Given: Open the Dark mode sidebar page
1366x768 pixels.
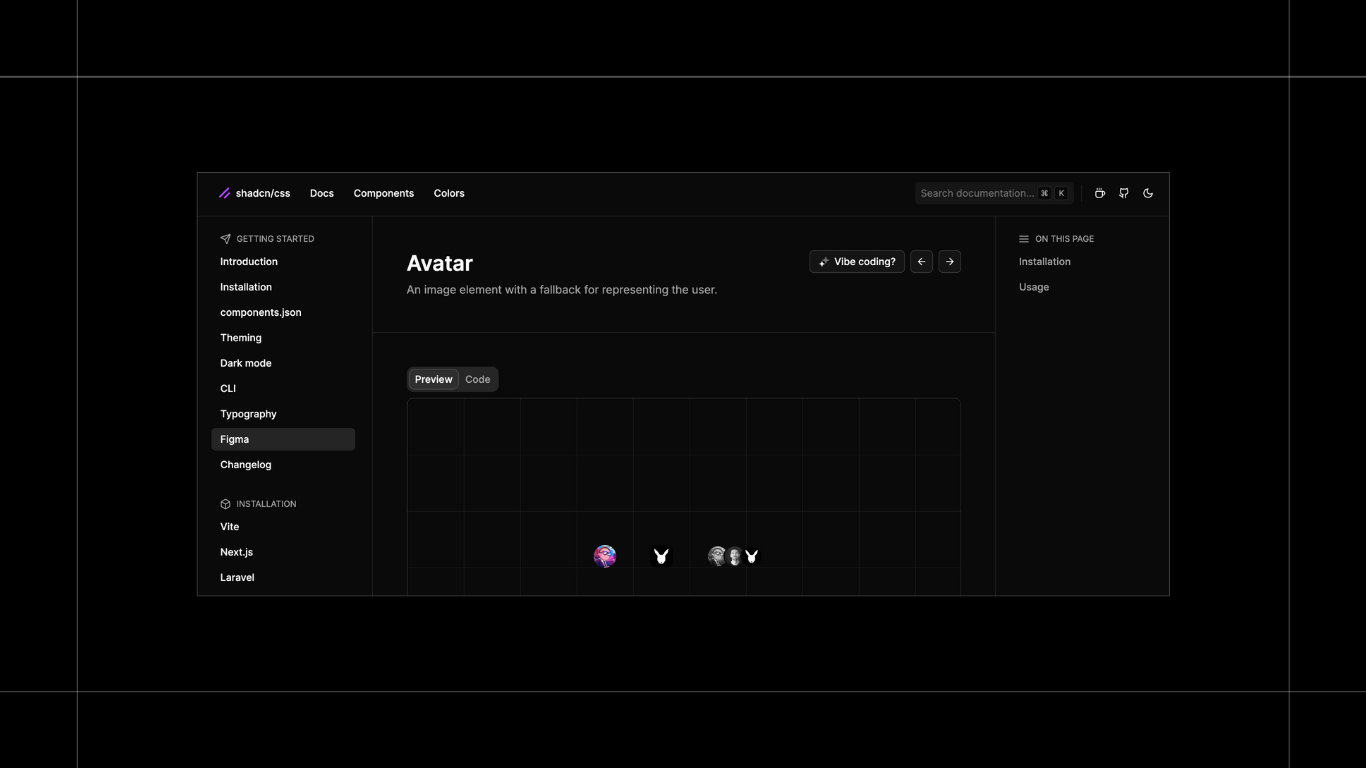Looking at the screenshot, I should pos(246,363).
